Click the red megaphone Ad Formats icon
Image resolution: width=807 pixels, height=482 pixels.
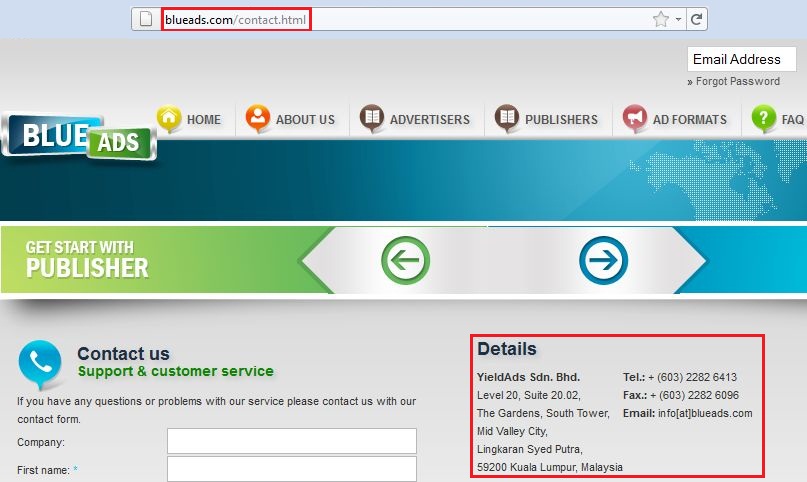point(635,118)
